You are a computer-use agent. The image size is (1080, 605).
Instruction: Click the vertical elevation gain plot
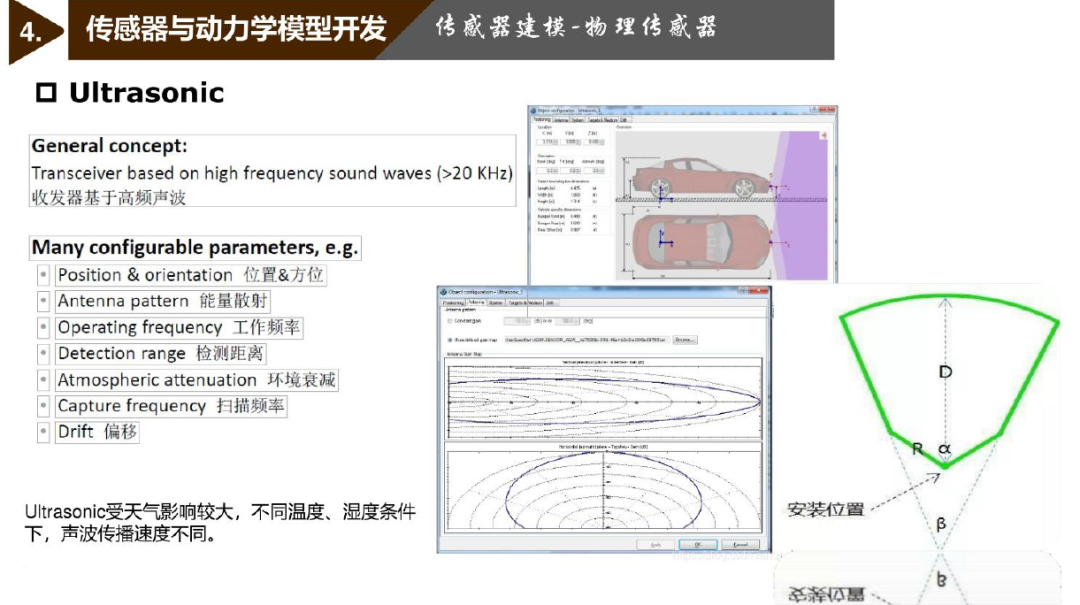point(604,399)
